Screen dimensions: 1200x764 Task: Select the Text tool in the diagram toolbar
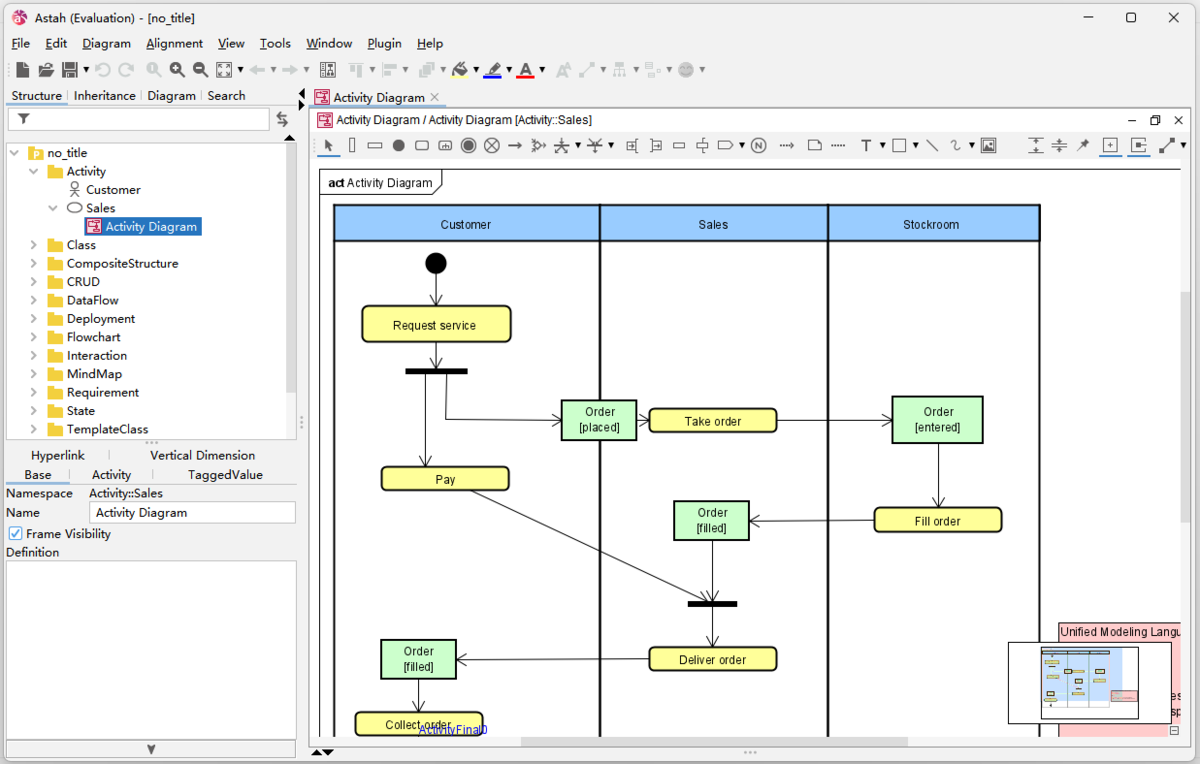pyautogui.click(x=867, y=145)
